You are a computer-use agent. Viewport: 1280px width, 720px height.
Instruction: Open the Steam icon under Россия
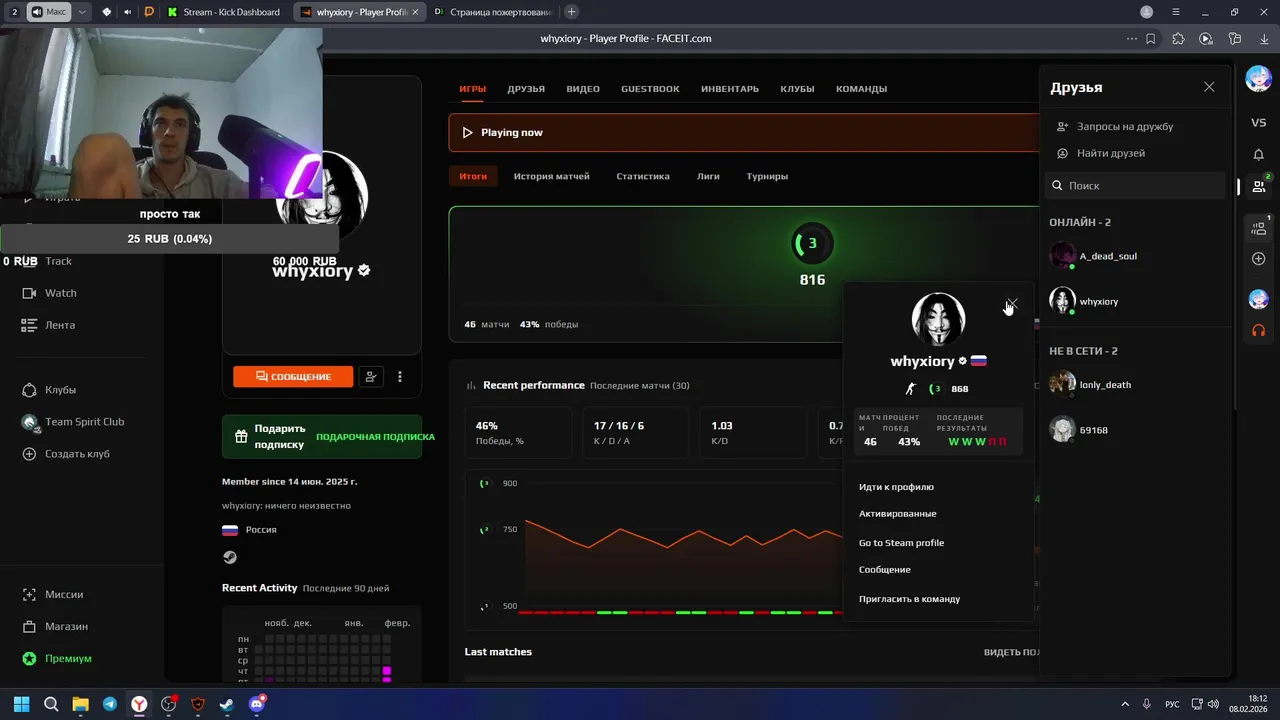(230, 558)
